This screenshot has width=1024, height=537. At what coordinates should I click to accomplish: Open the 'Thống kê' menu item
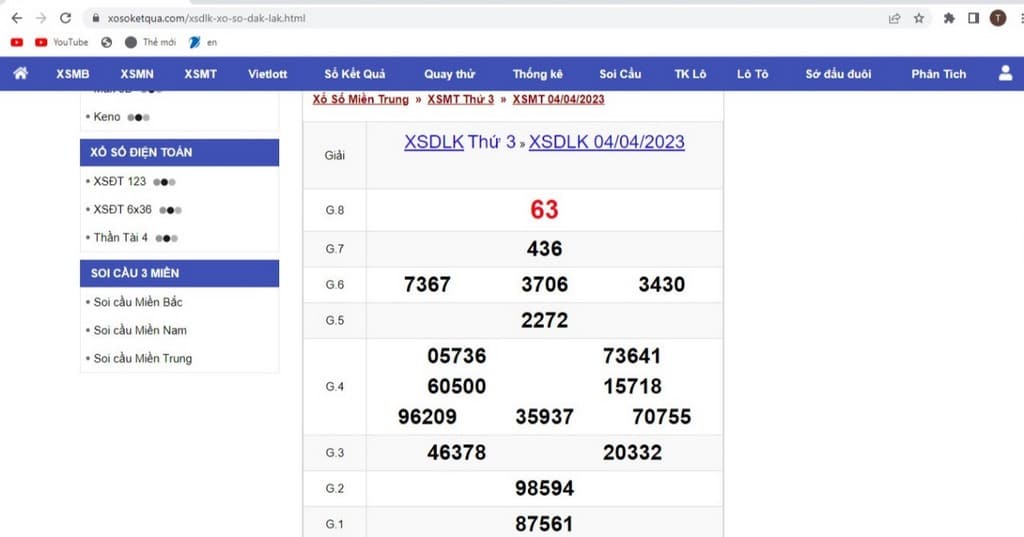click(x=537, y=74)
